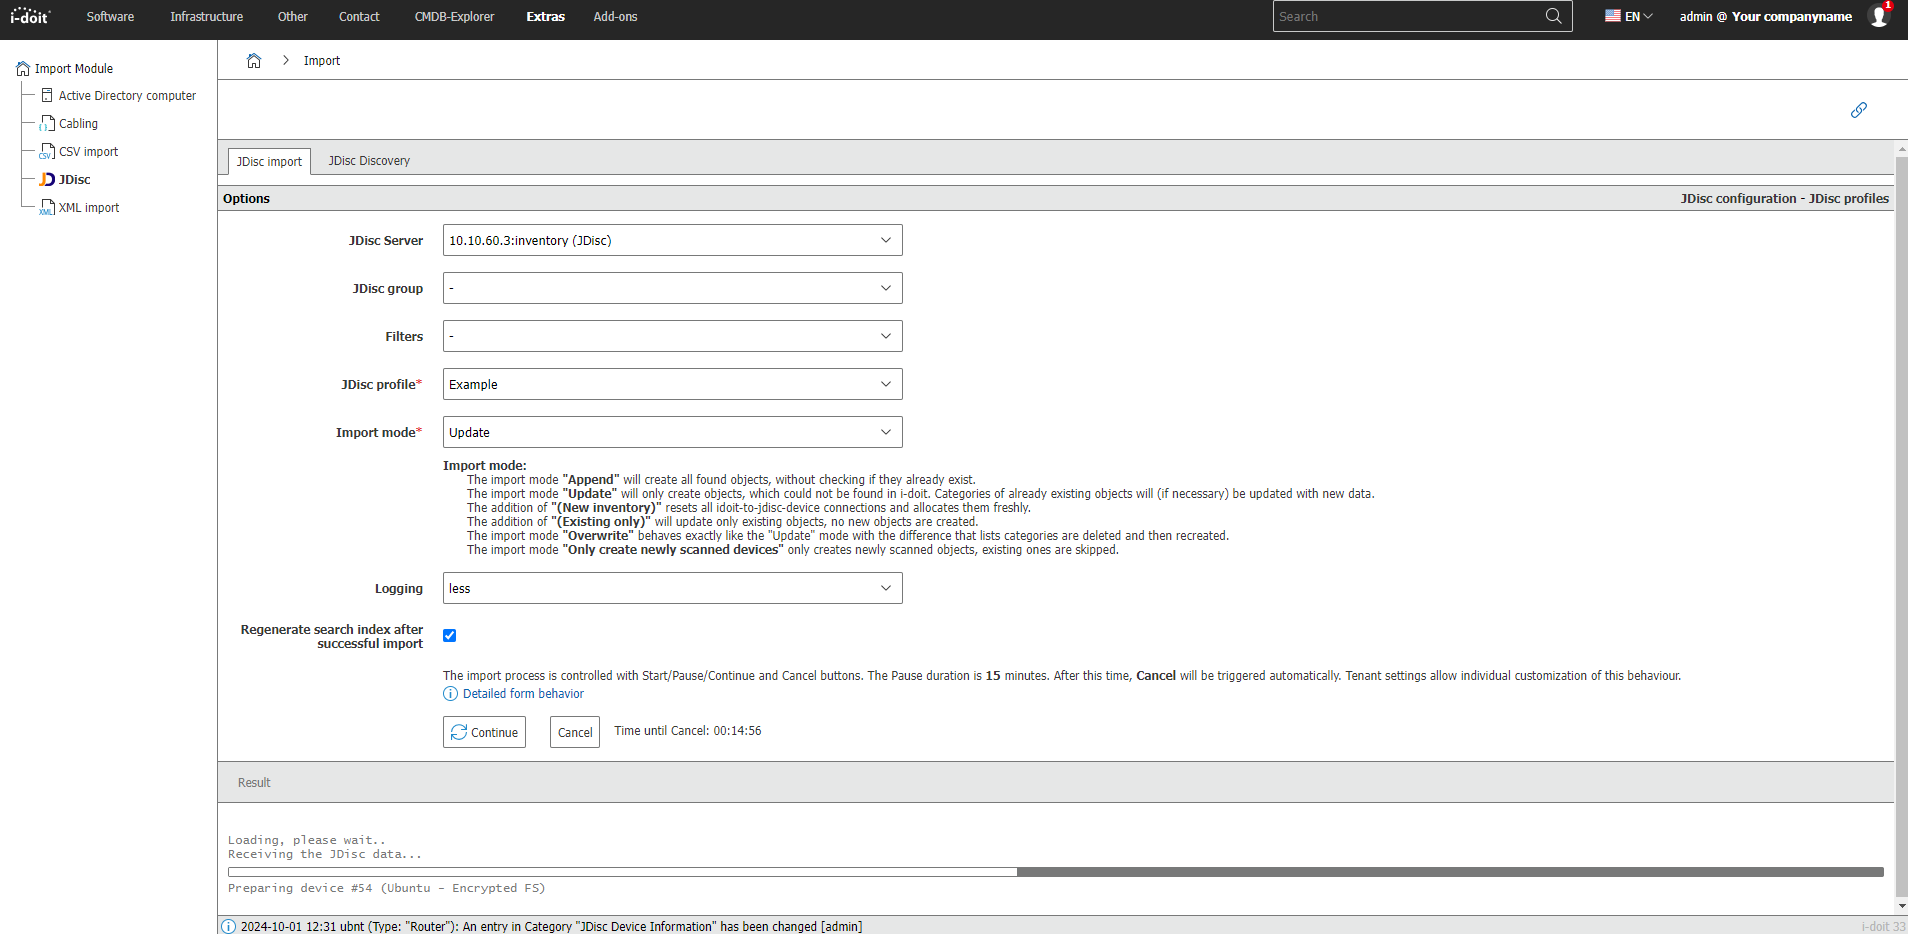Click the status bar log message
This screenshot has height=934, width=1908.
tap(551, 926)
